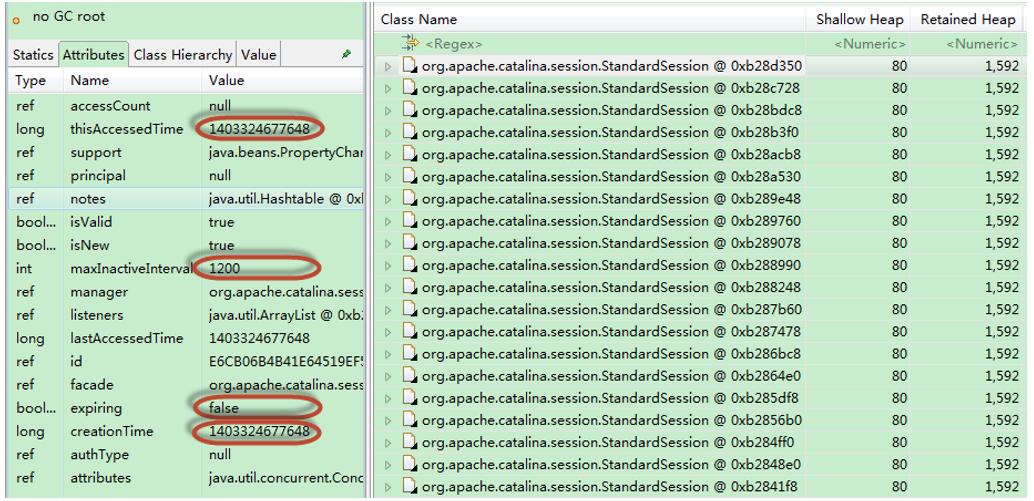The image size is (1034, 501).
Task: Click the Regex filter icon
Action: 410,43
